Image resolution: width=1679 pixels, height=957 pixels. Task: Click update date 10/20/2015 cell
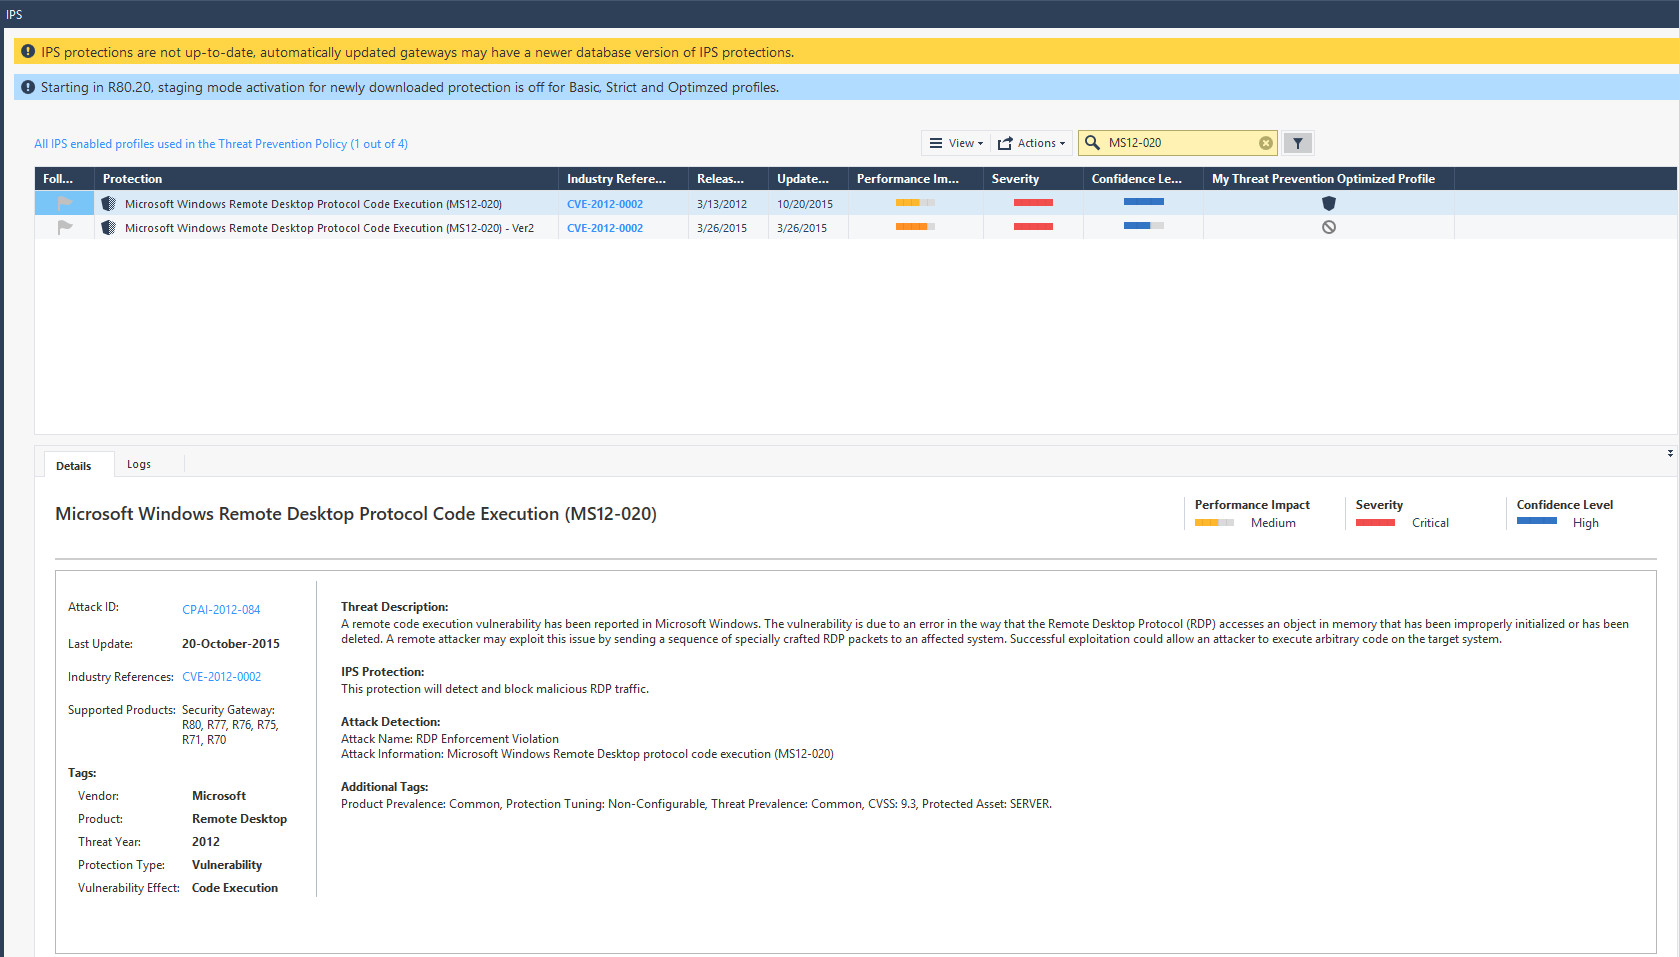(x=805, y=204)
